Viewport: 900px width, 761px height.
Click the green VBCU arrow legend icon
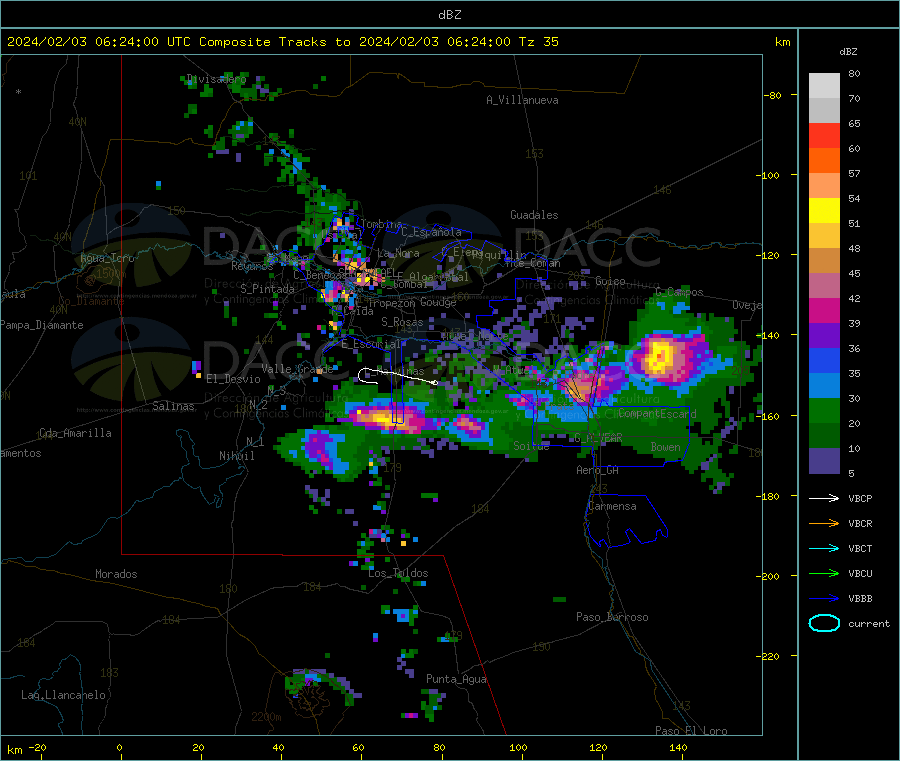(824, 573)
